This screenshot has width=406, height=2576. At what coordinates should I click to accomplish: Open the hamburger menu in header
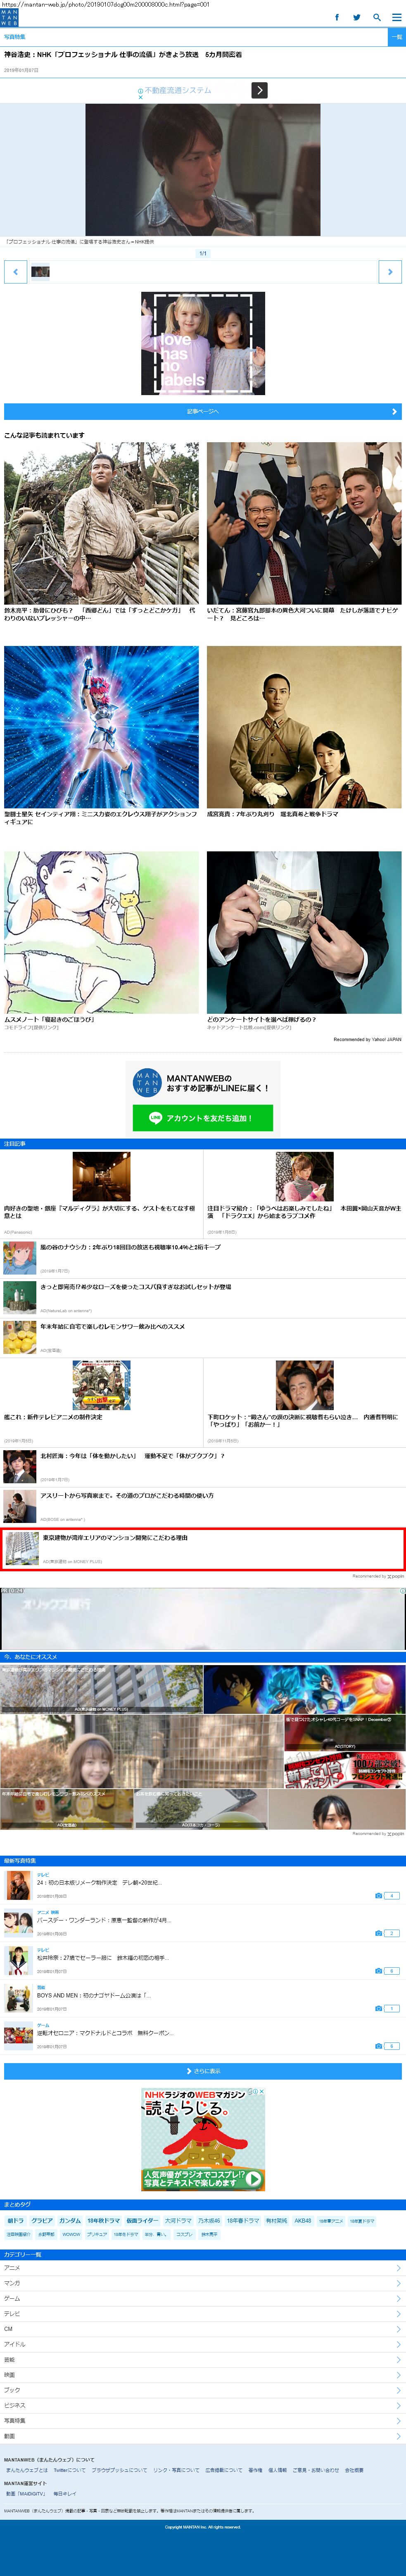pos(396,17)
